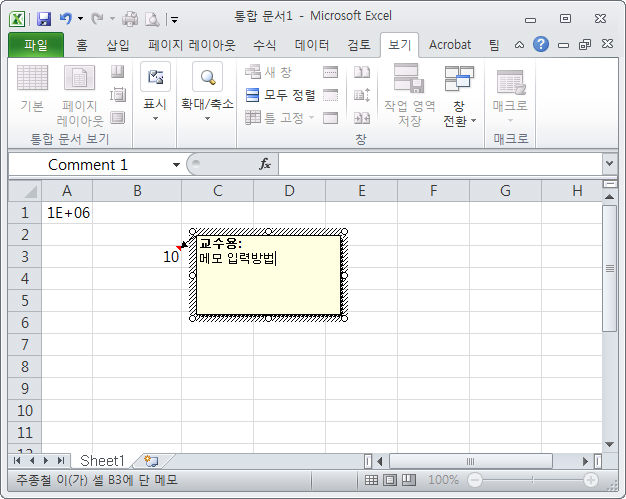Click 모두 정렬 button
Viewport: 626px width, 499px height.
point(280,95)
